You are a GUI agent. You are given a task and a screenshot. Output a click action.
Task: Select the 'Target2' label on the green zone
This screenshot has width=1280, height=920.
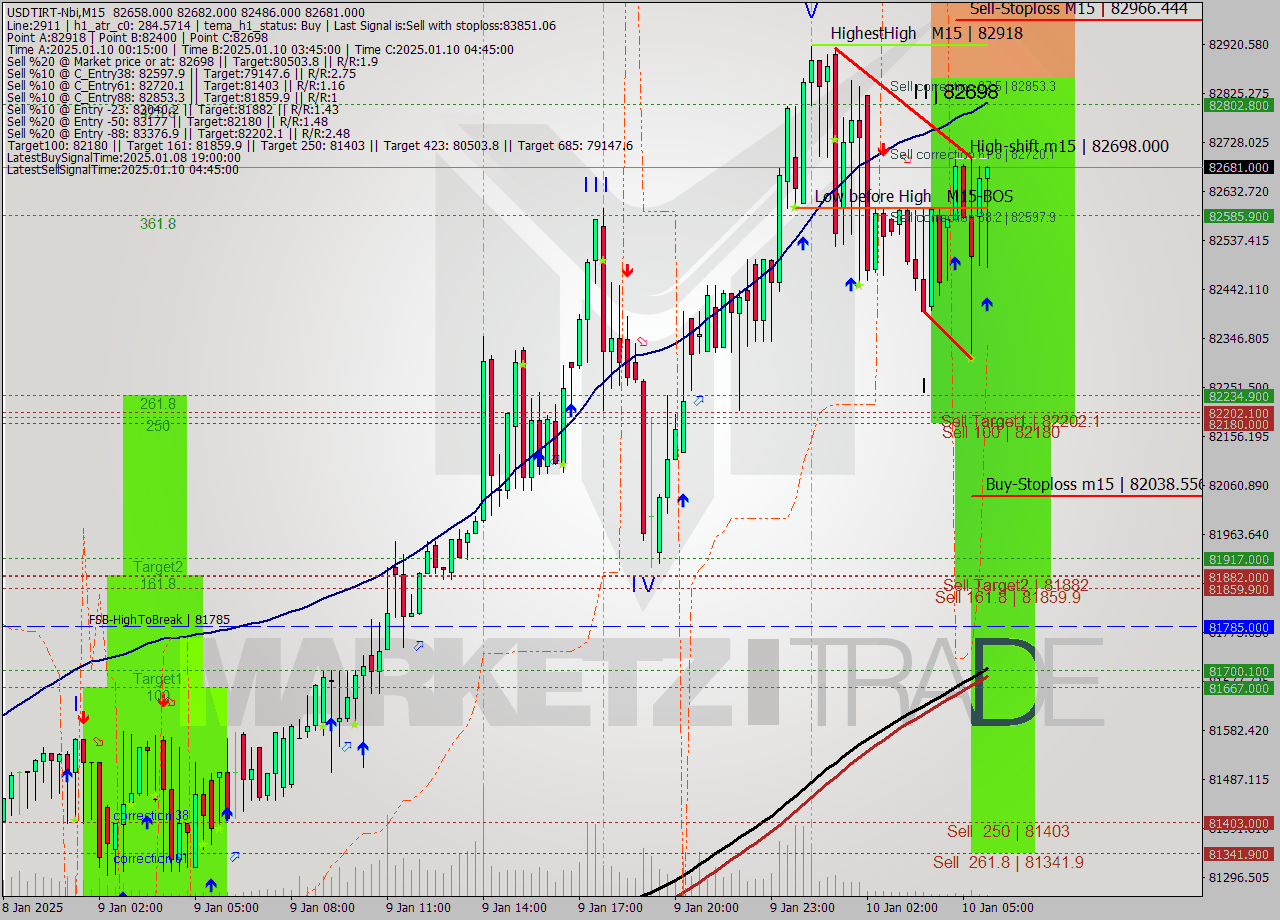pos(158,567)
